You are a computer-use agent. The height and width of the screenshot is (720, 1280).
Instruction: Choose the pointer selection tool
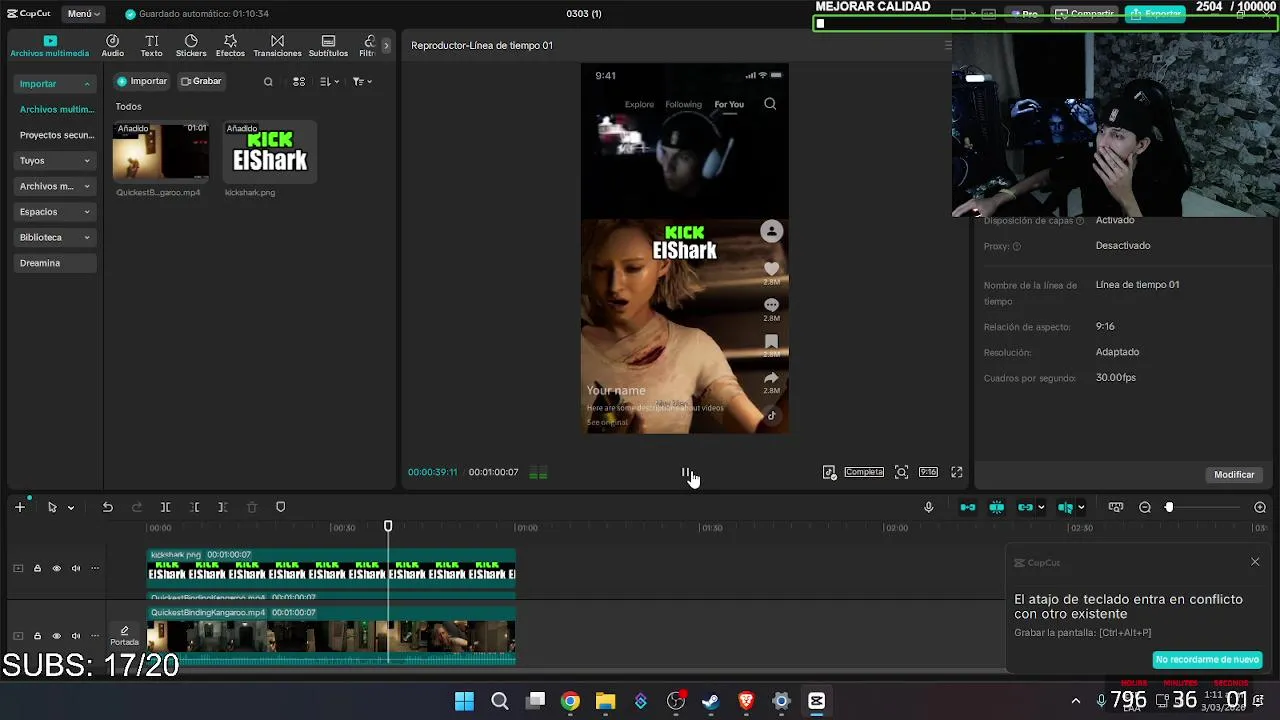(x=52, y=507)
